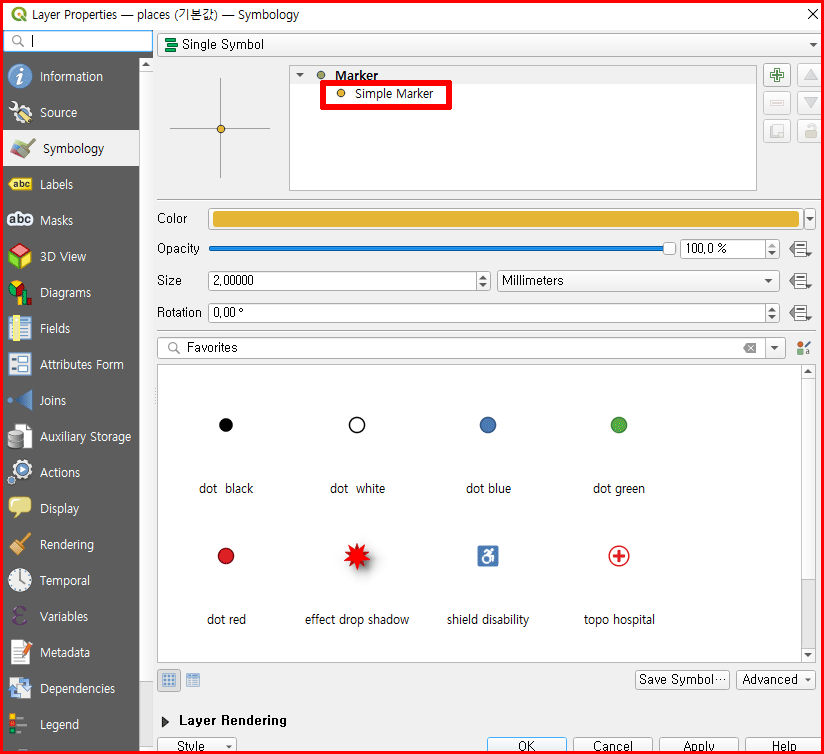Open data-defined override for Rotation

coord(800,313)
